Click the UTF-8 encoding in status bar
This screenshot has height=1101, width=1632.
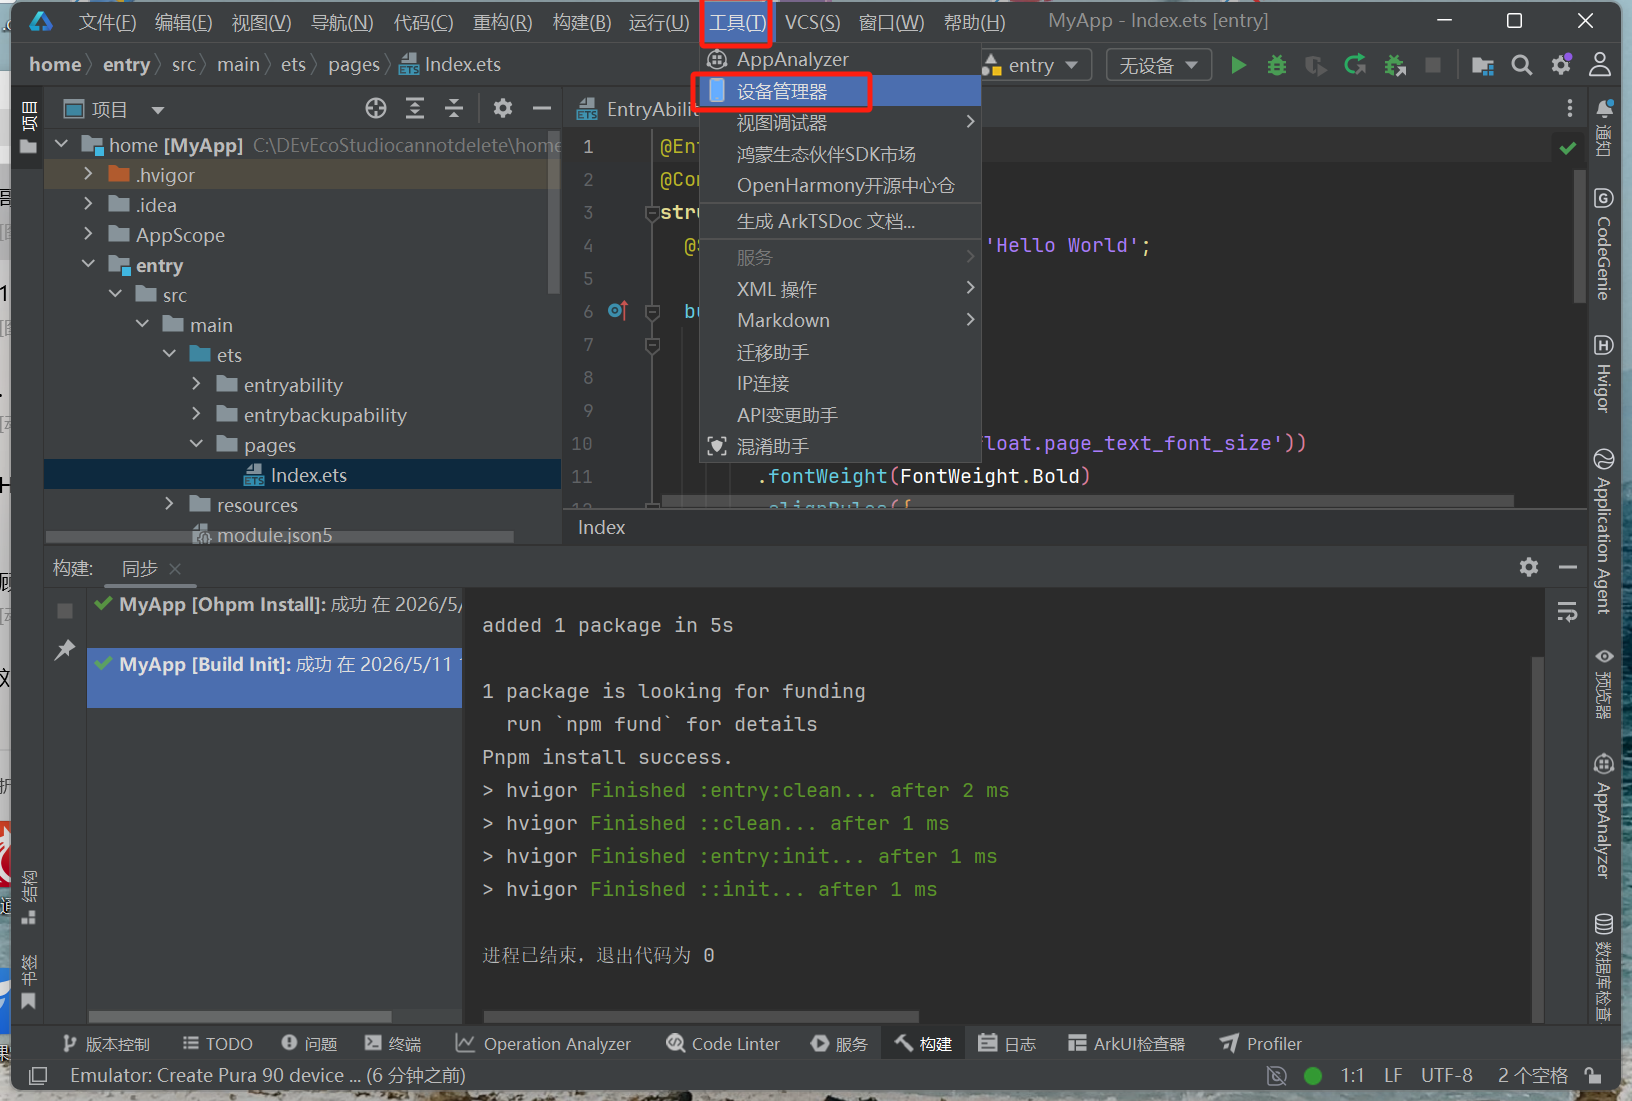[1447, 1076]
